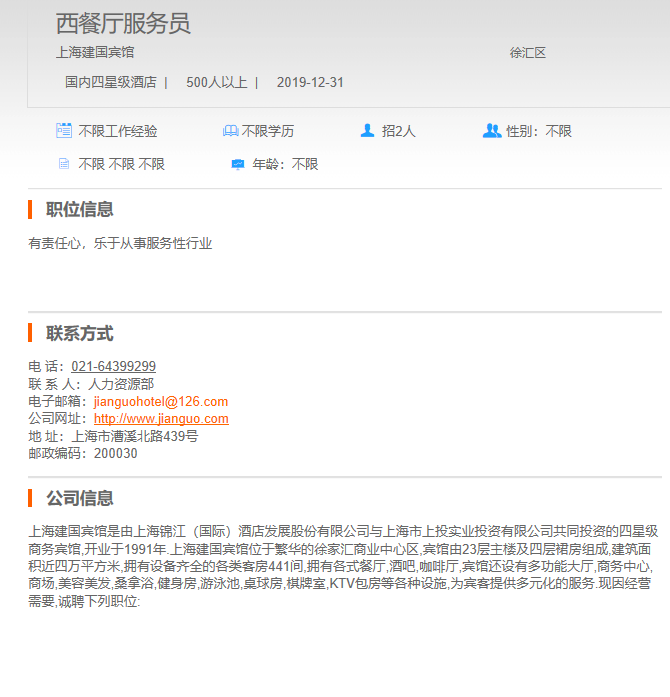Click the 2019-12-31 date
The width and height of the screenshot is (670, 697).
[310, 83]
